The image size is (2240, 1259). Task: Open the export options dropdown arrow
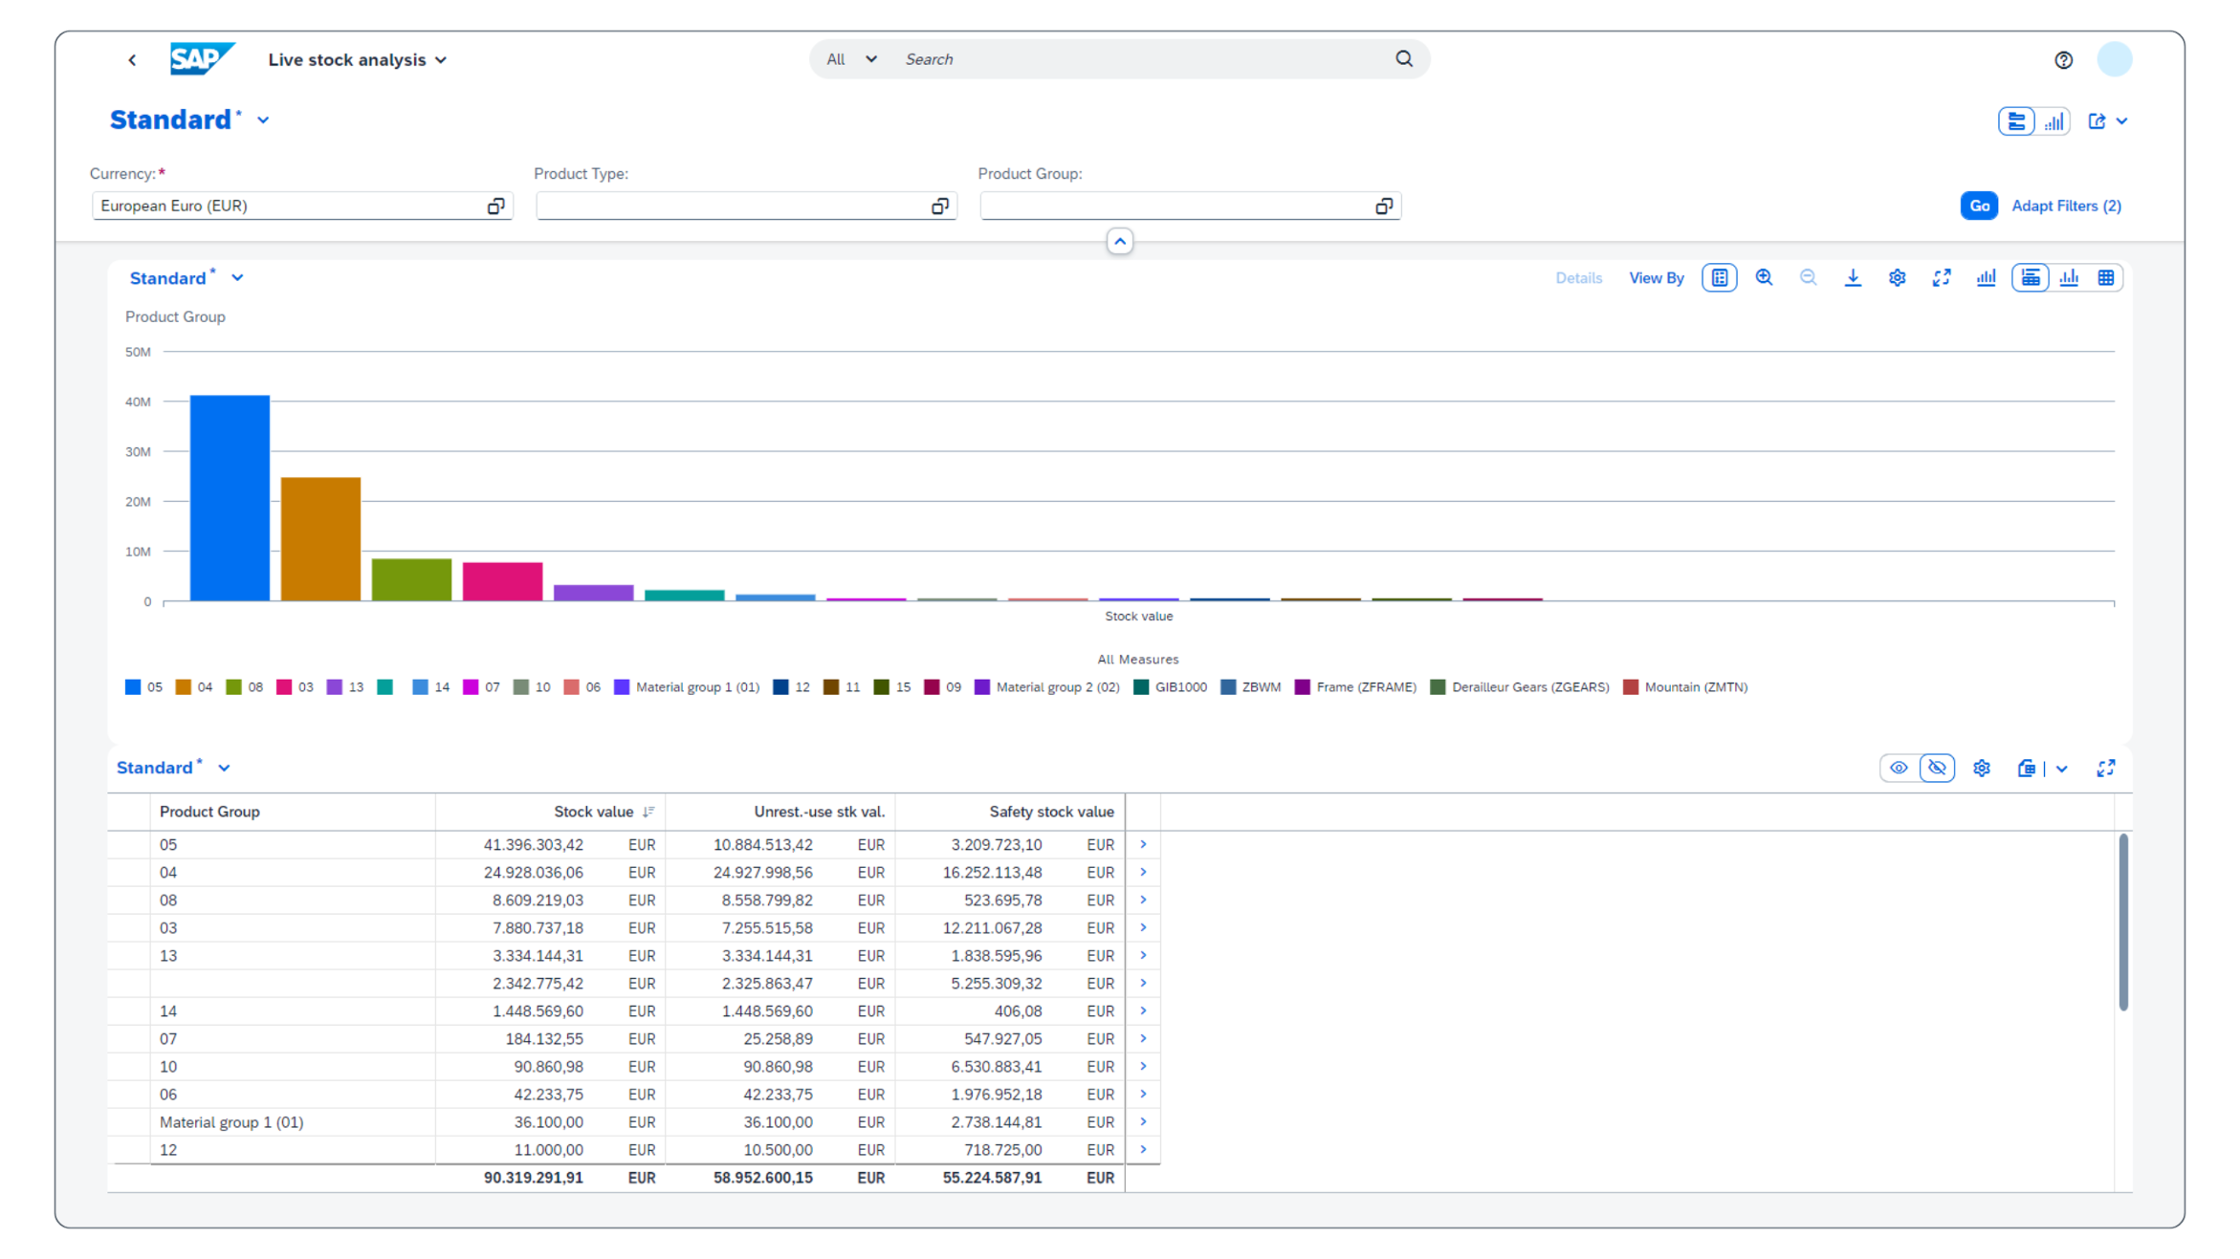point(2062,768)
